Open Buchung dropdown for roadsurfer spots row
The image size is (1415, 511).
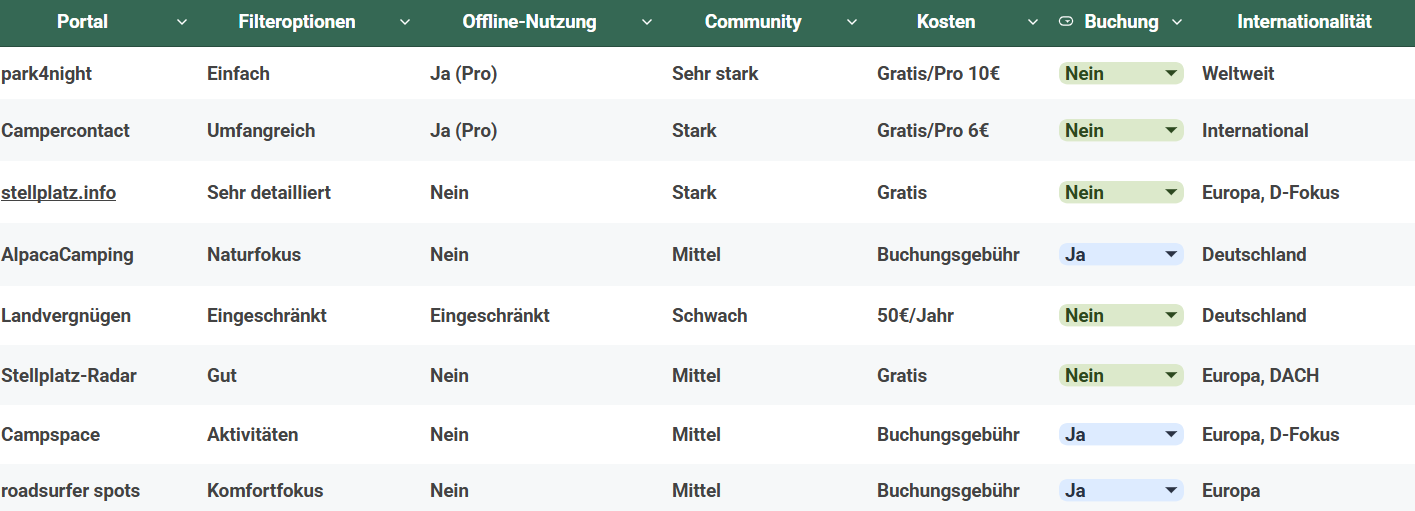(x=1171, y=491)
